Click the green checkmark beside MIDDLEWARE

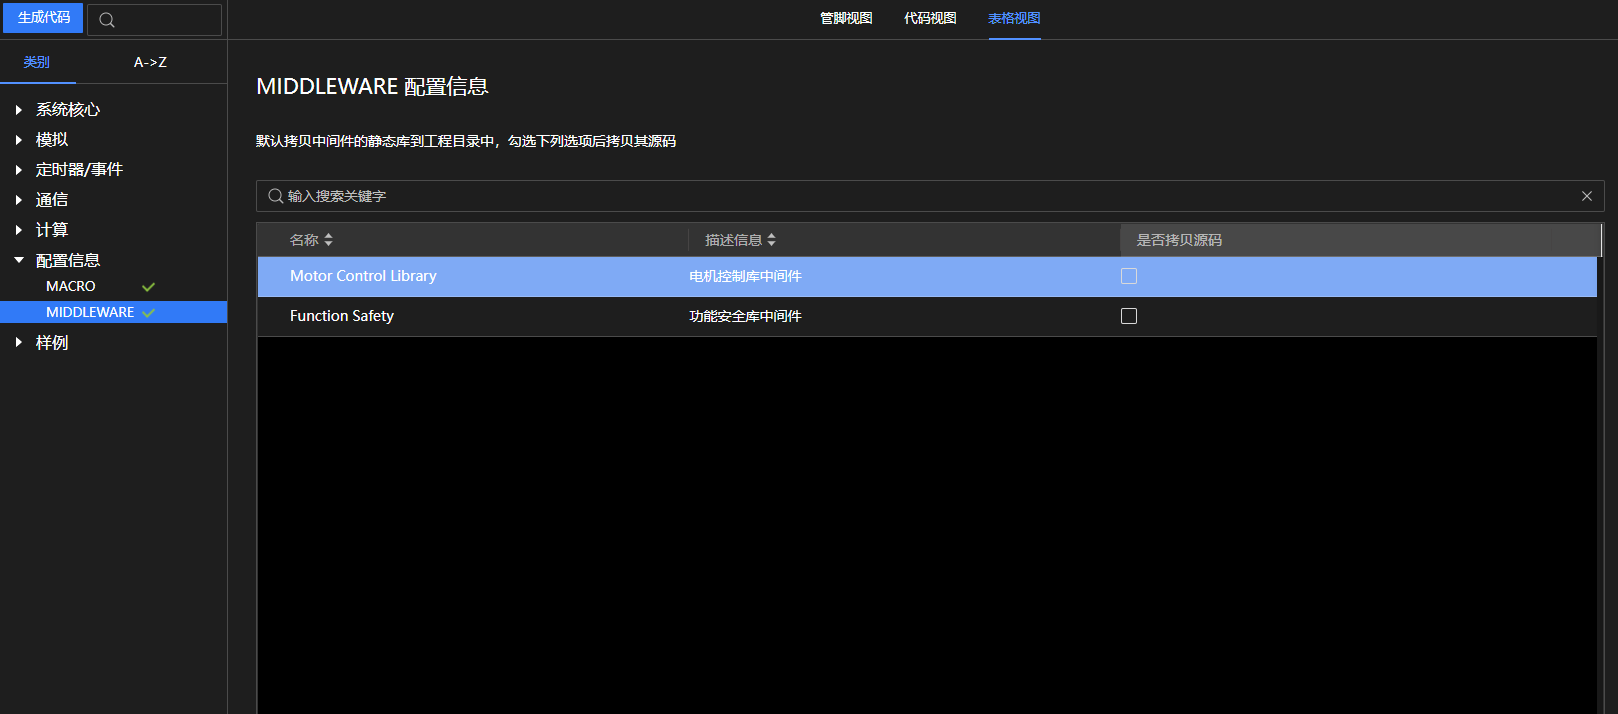click(x=148, y=313)
